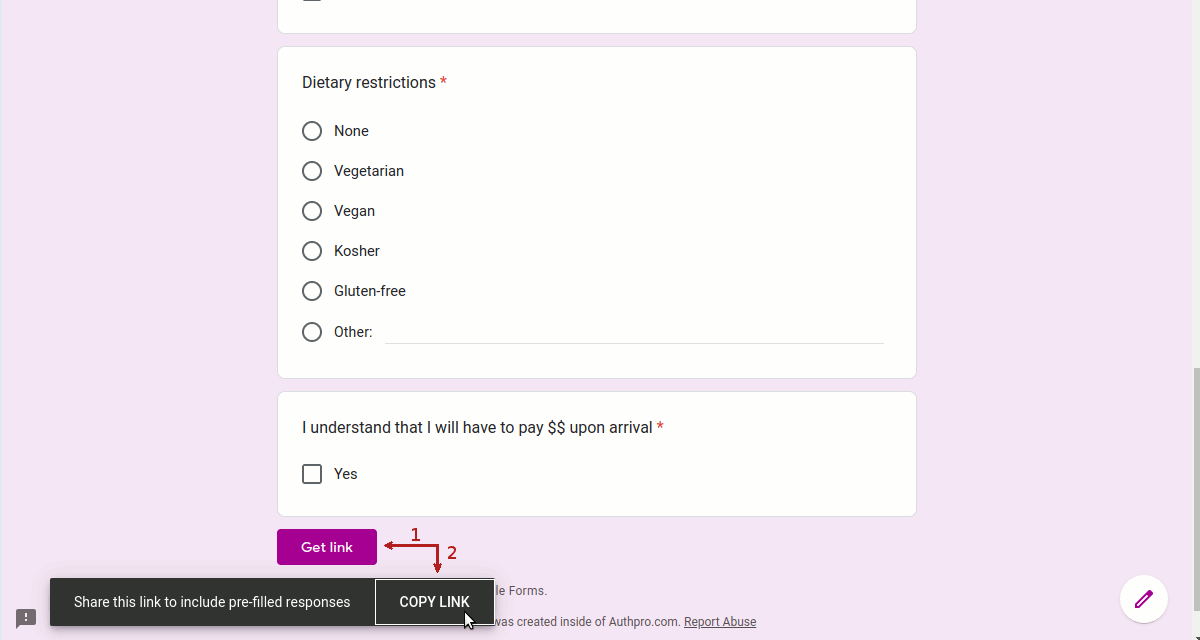The width and height of the screenshot is (1200, 640).
Task: Click the page's vertical scrollbar thumb
Action: pyautogui.click(x=1195, y=500)
